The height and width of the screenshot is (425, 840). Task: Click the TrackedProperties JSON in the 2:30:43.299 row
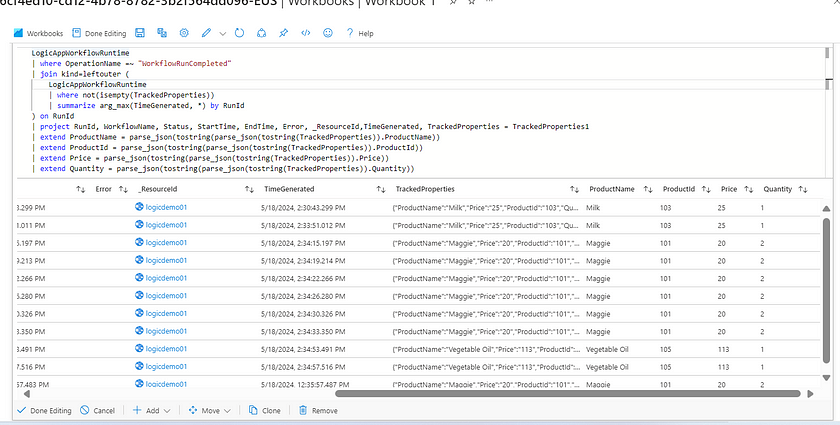click(x=486, y=207)
